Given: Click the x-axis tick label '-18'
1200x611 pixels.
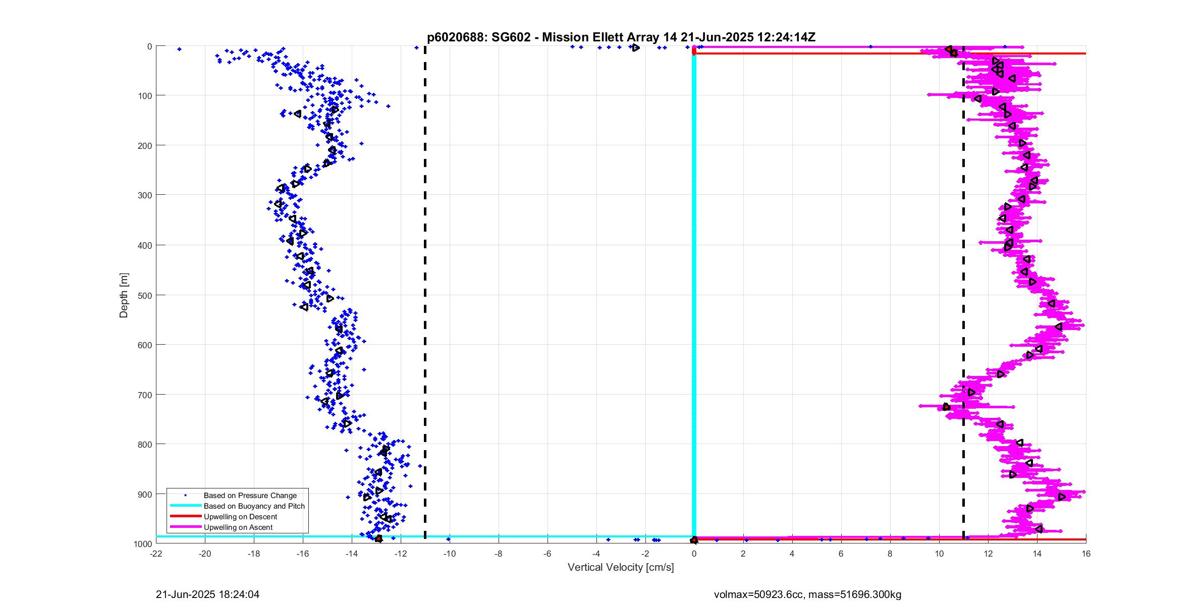Looking at the screenshot, I should [254, 553].
